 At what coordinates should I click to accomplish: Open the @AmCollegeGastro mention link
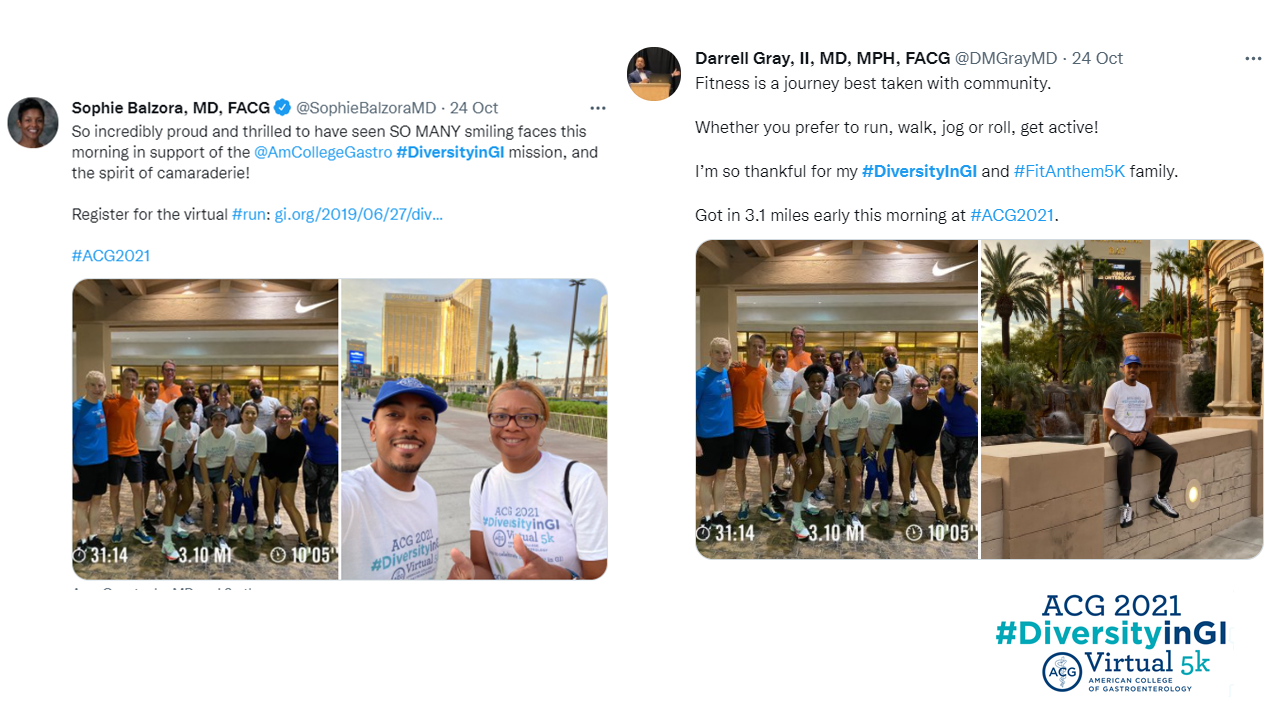[323, 152]
